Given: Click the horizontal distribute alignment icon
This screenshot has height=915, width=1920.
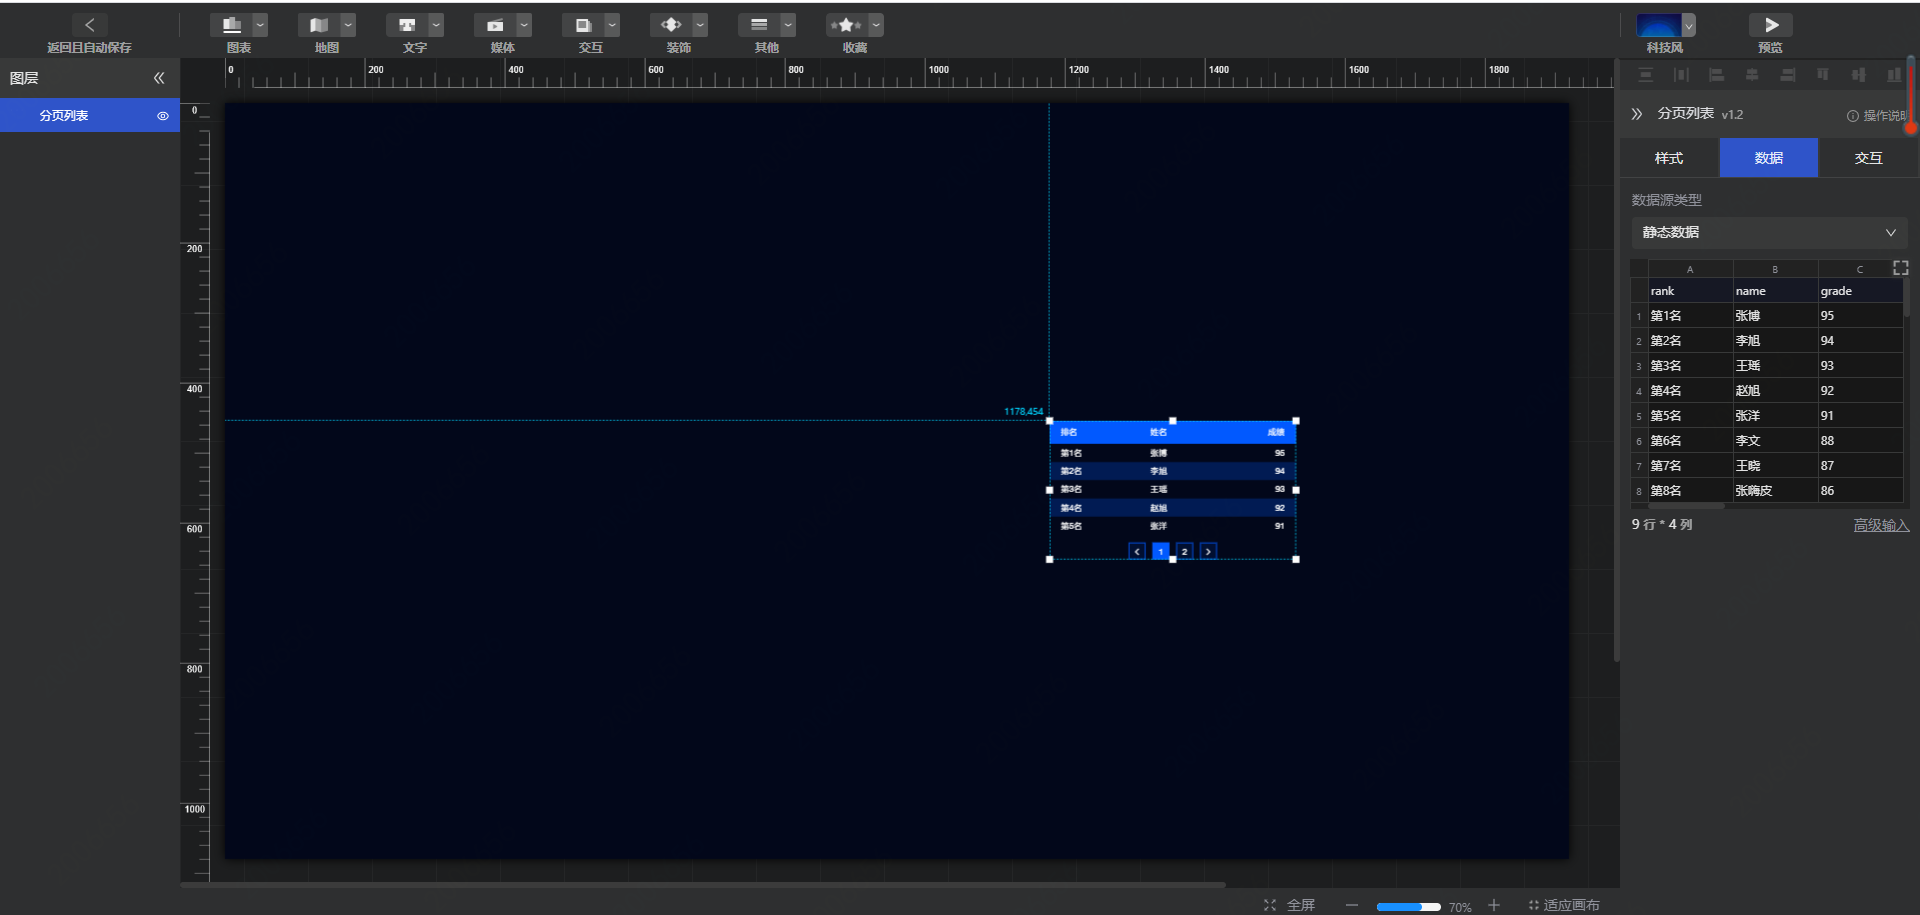Looking at the screenshot, I should coord(1681,75).
